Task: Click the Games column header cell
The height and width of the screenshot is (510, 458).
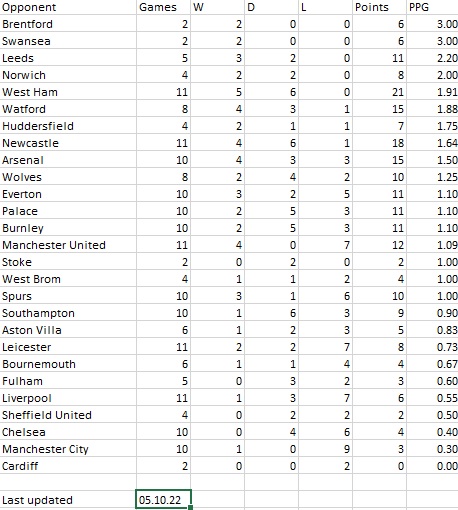Action: [x=163, y=7]
